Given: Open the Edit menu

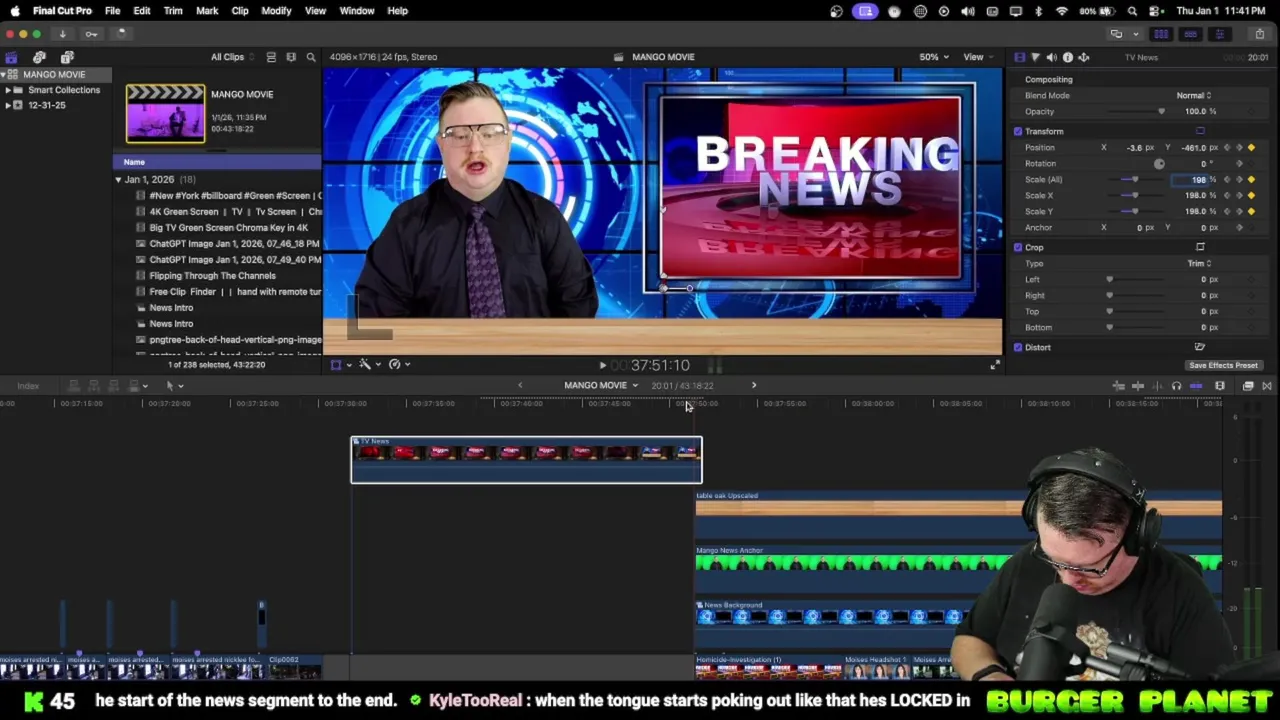Looking at the screenshot, I should click(142, 11).
